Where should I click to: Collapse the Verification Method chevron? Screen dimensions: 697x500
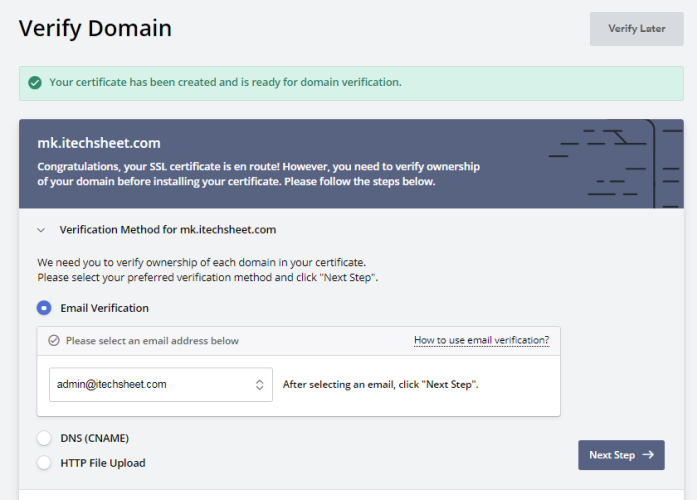point(42,230)
